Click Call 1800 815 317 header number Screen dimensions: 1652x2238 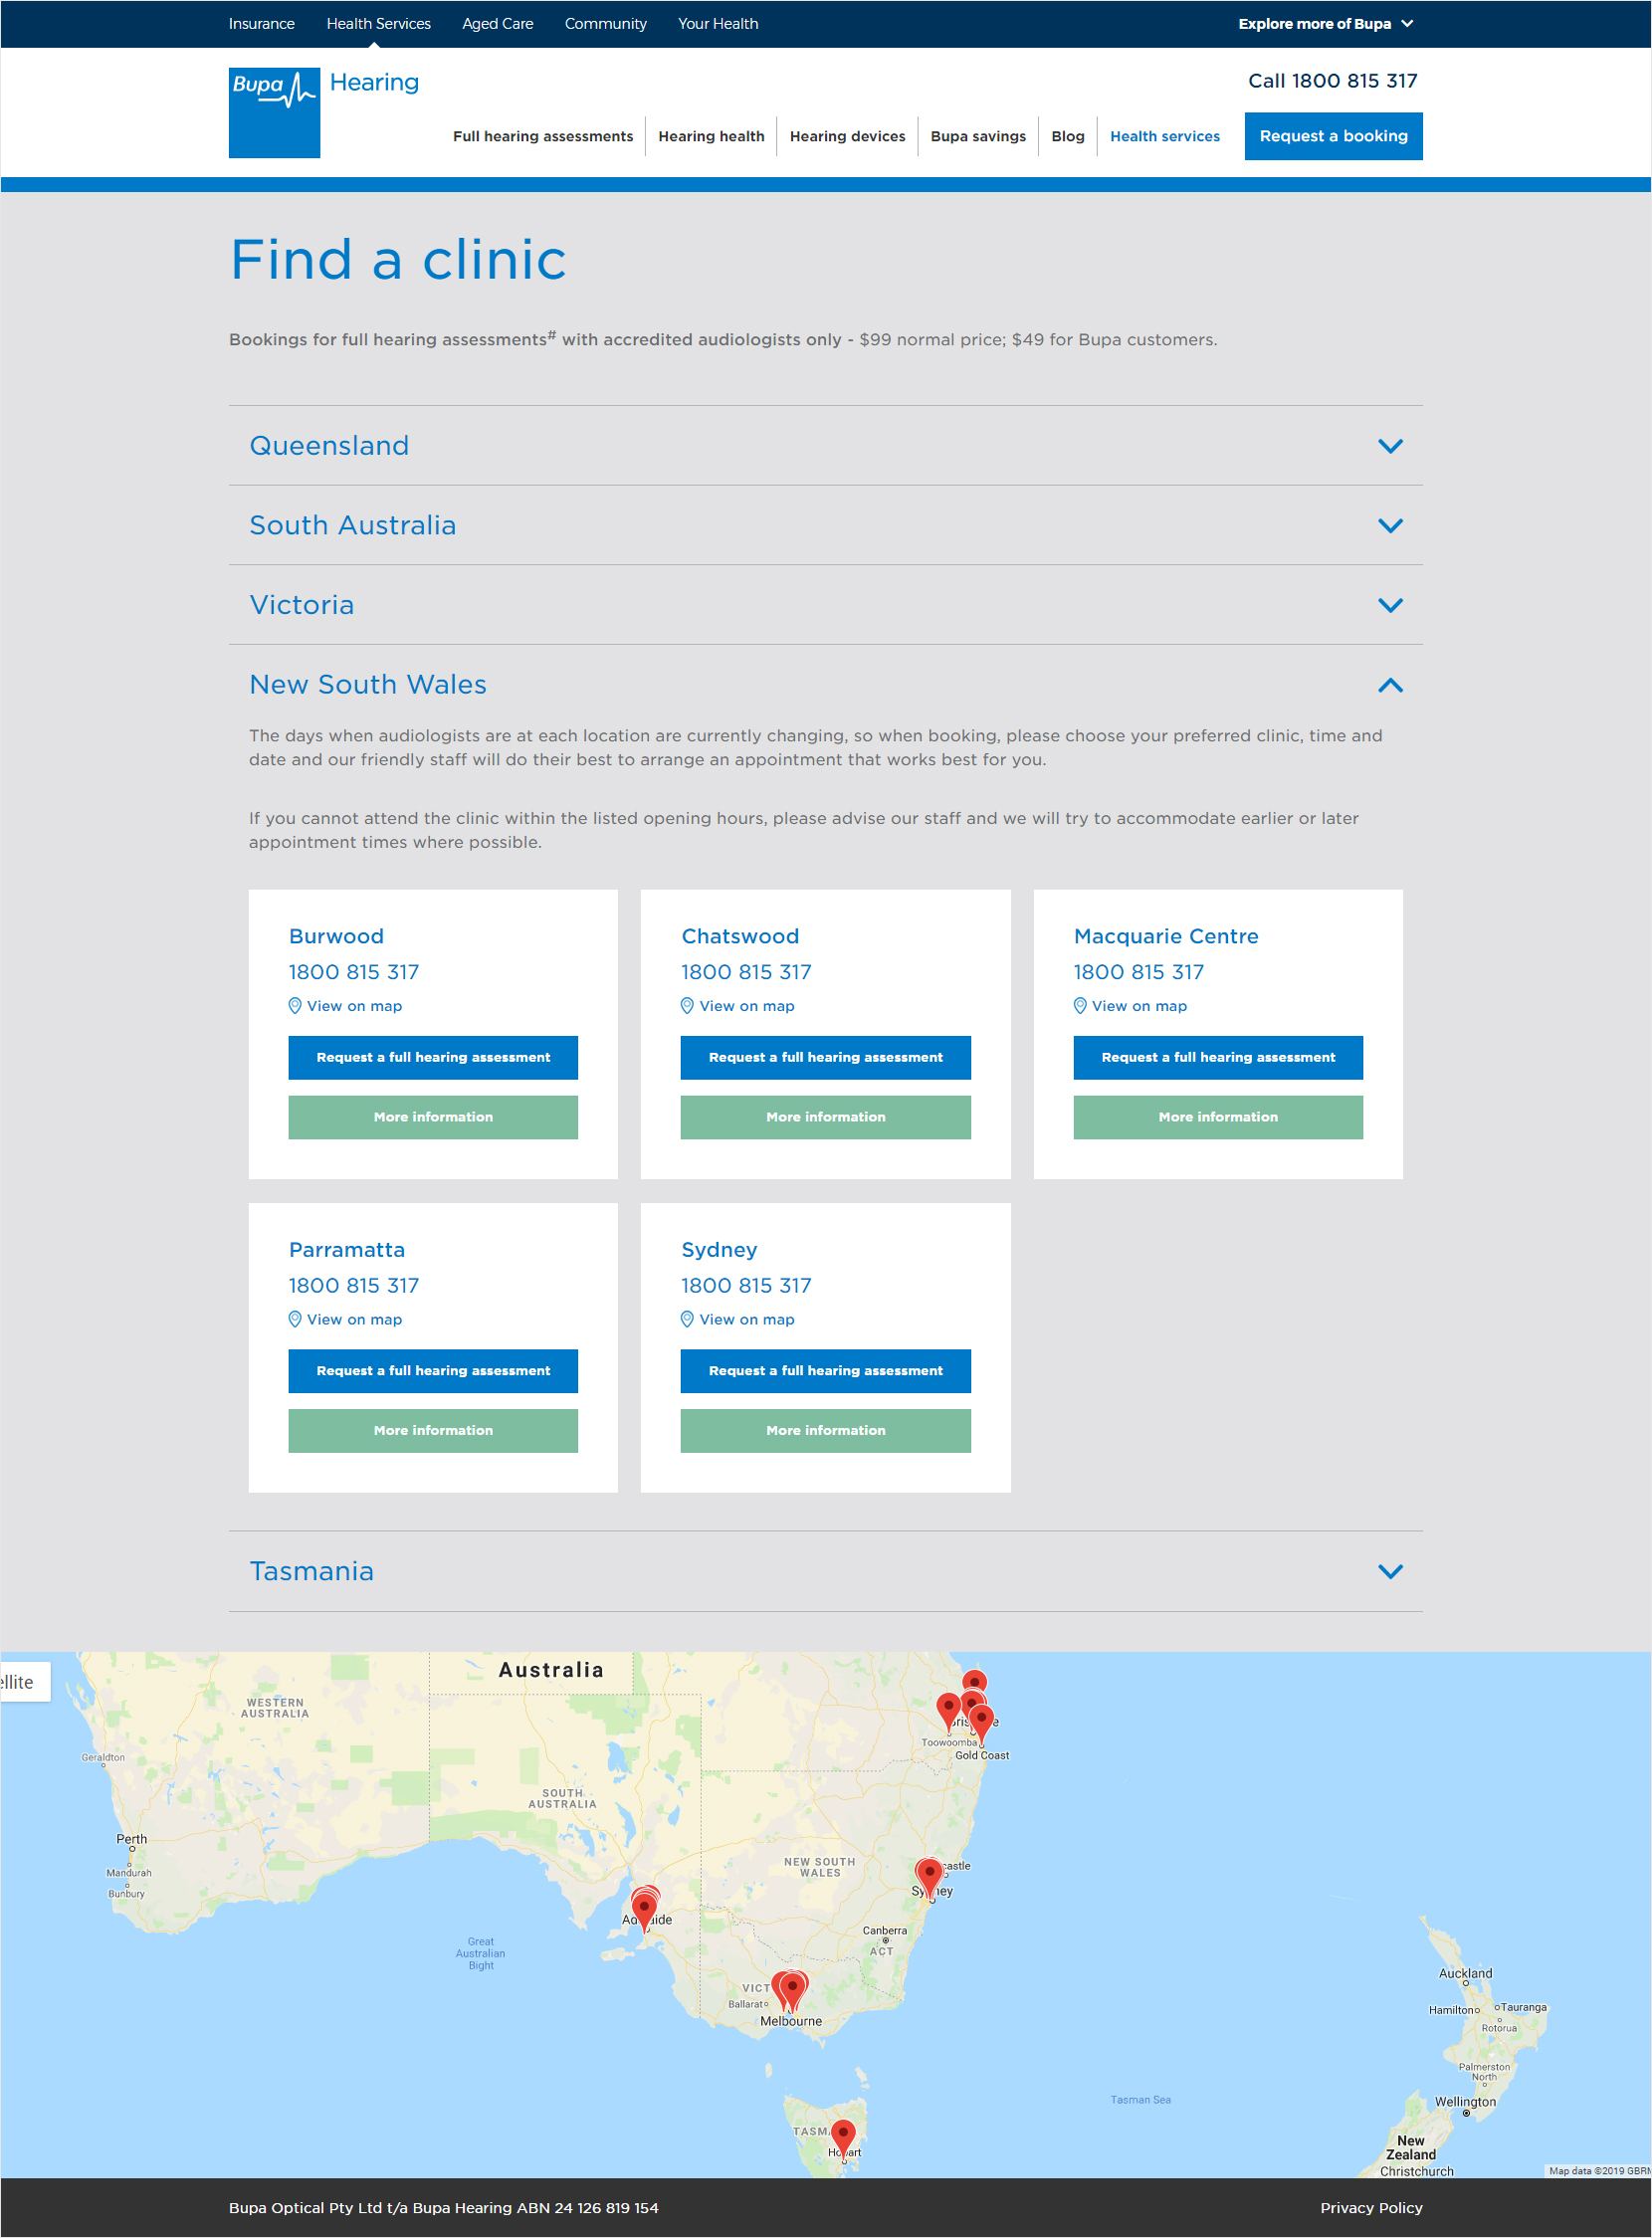pyautogui.click(x=1333, y=81)
